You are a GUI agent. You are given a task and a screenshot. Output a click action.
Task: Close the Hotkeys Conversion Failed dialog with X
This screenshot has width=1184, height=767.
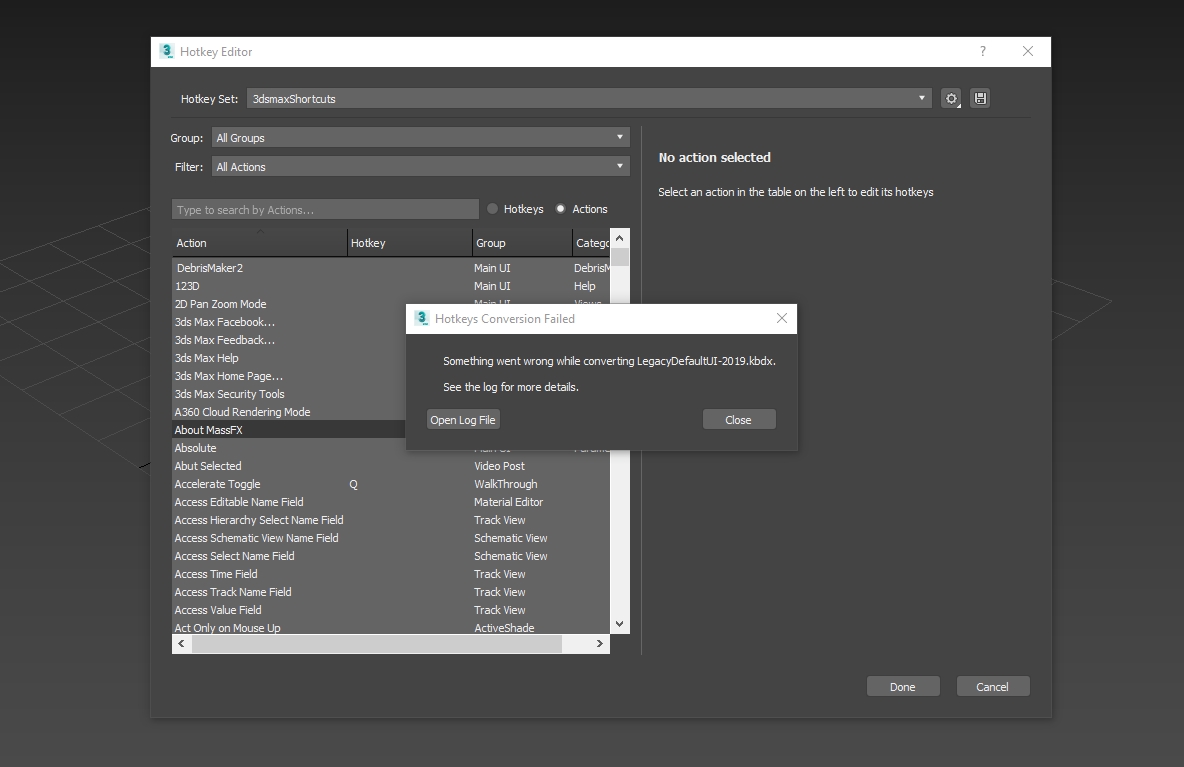click(782, 319)
